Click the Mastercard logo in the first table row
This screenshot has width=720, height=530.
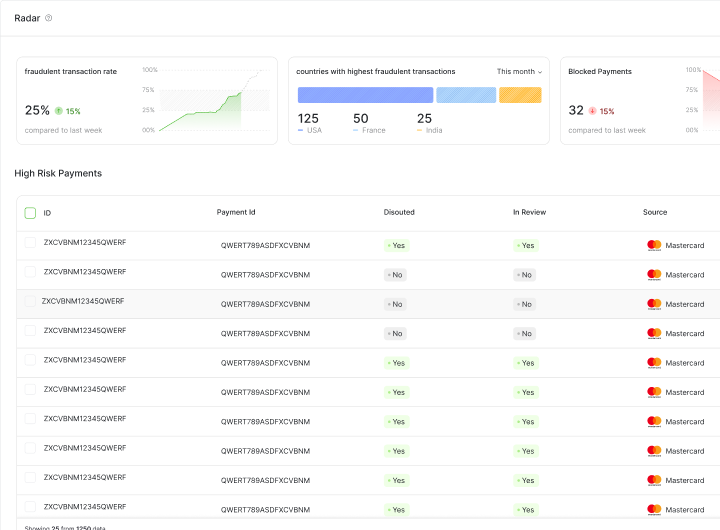point(654,245)
